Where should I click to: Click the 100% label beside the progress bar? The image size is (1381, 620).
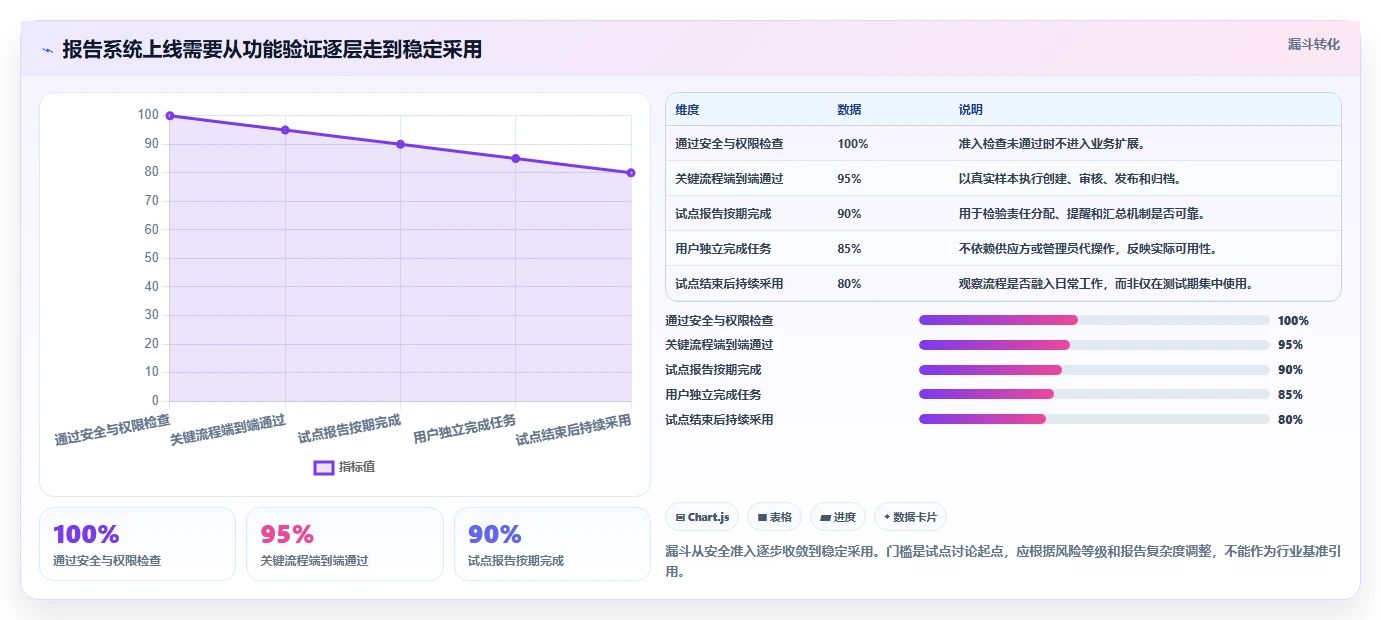coord(1293,321)
